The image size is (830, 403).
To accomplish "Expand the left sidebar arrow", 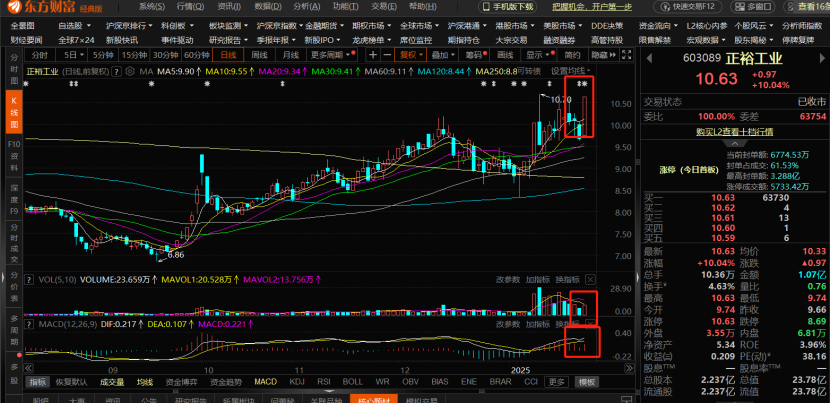I will (3, 276).
